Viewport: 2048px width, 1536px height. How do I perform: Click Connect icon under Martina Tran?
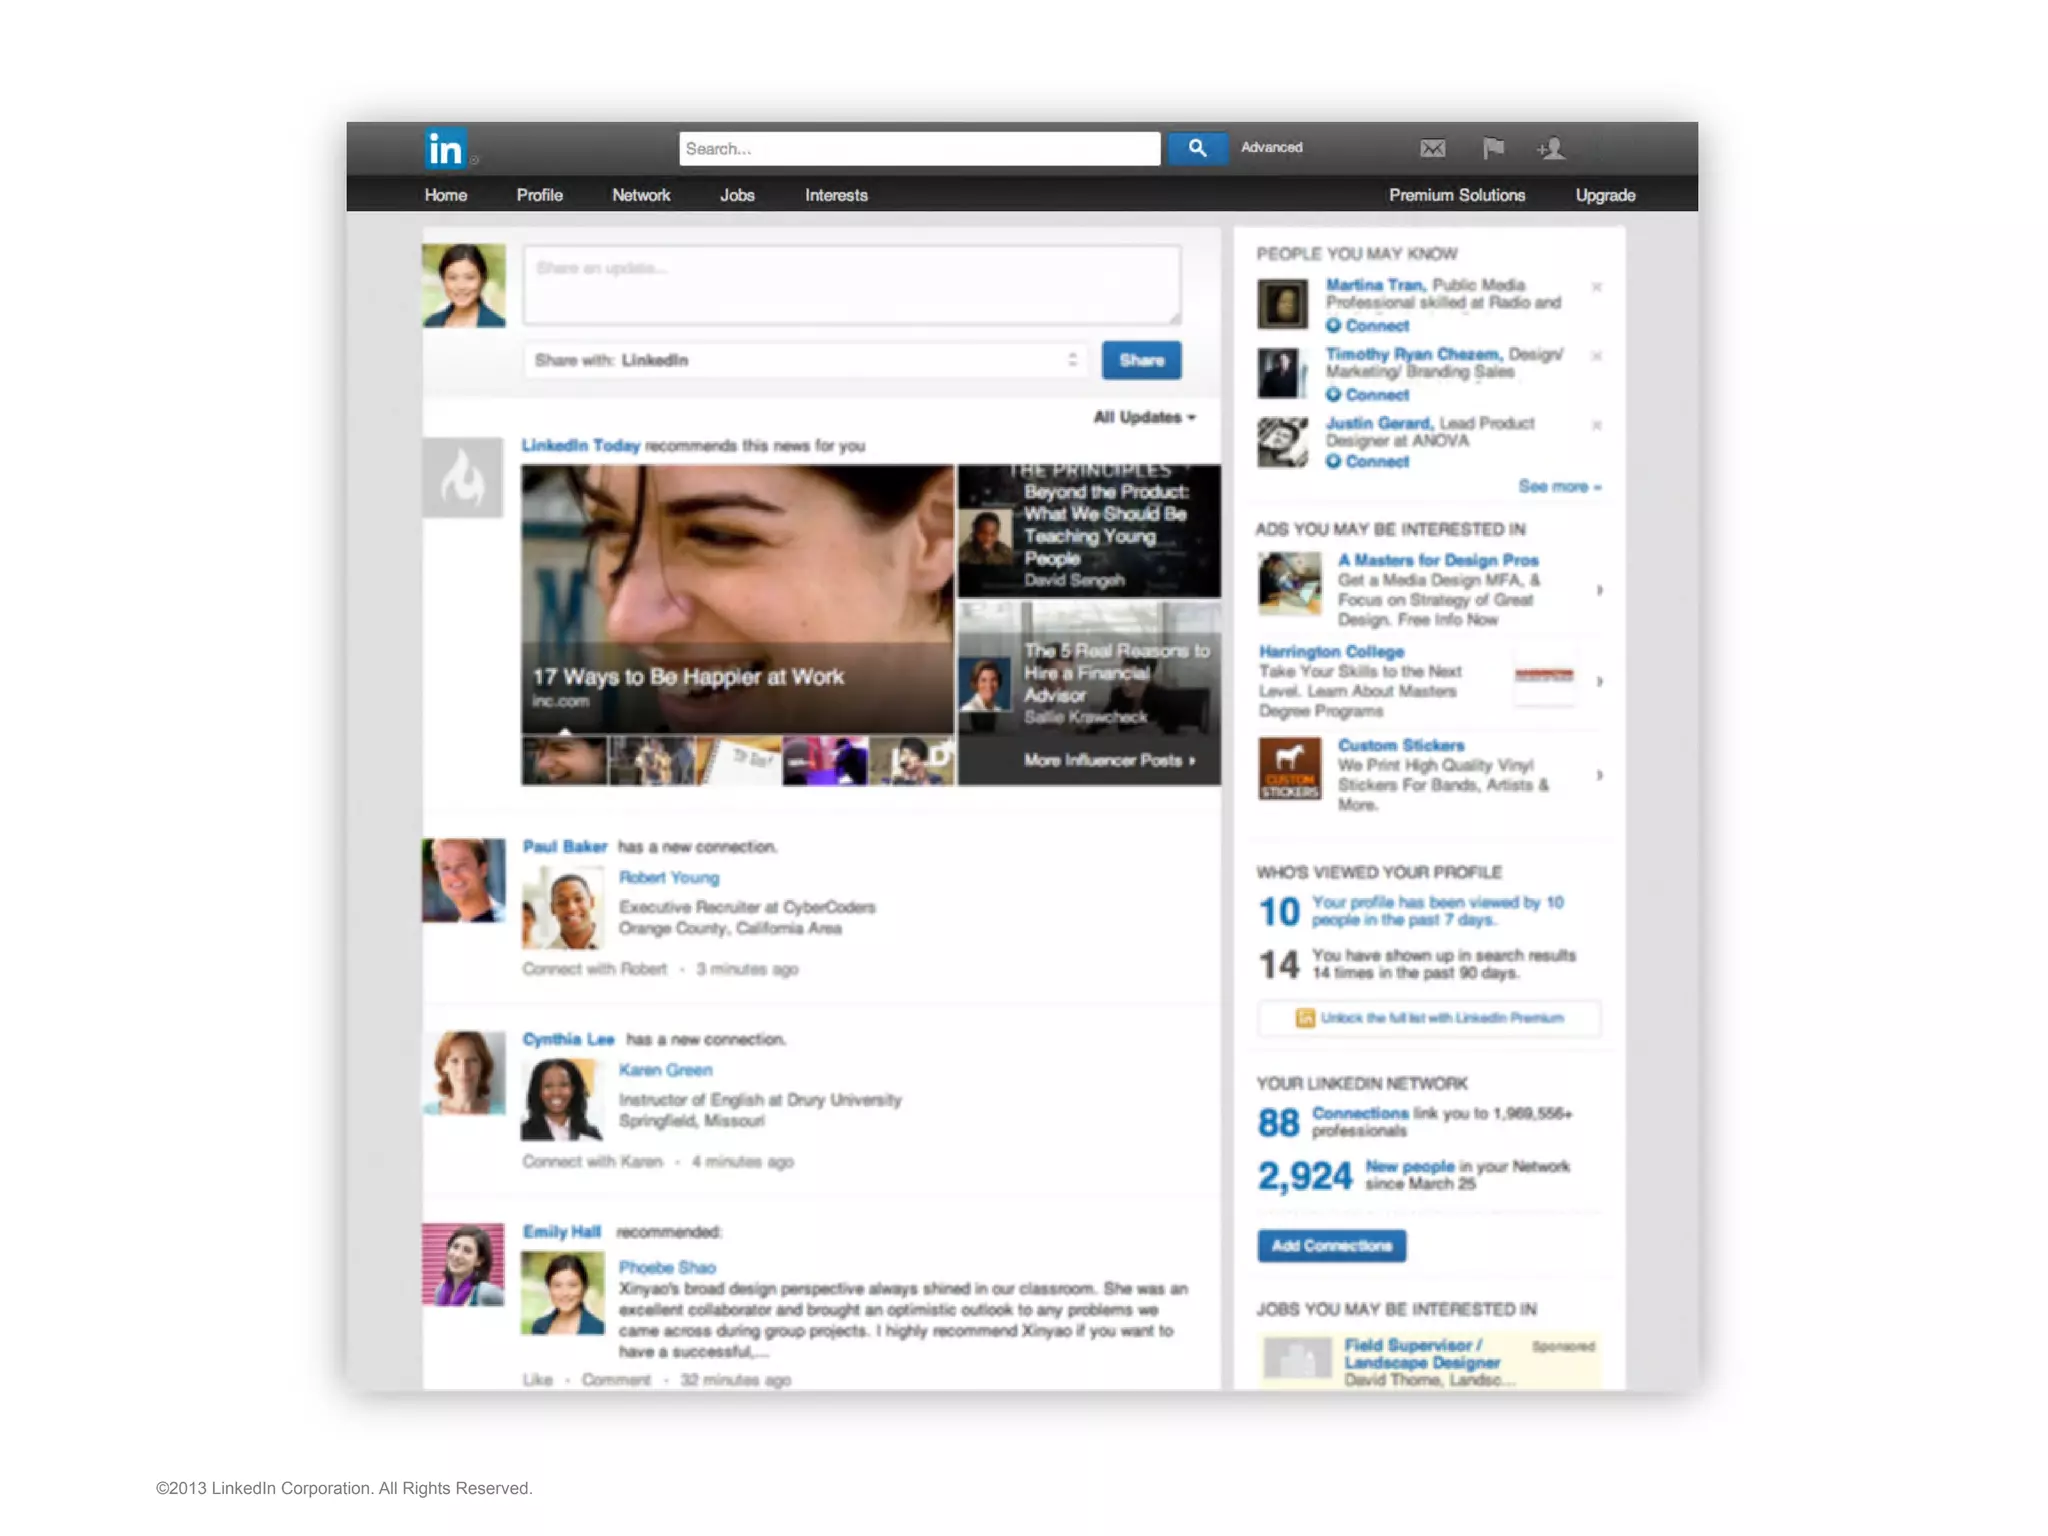1333,325
